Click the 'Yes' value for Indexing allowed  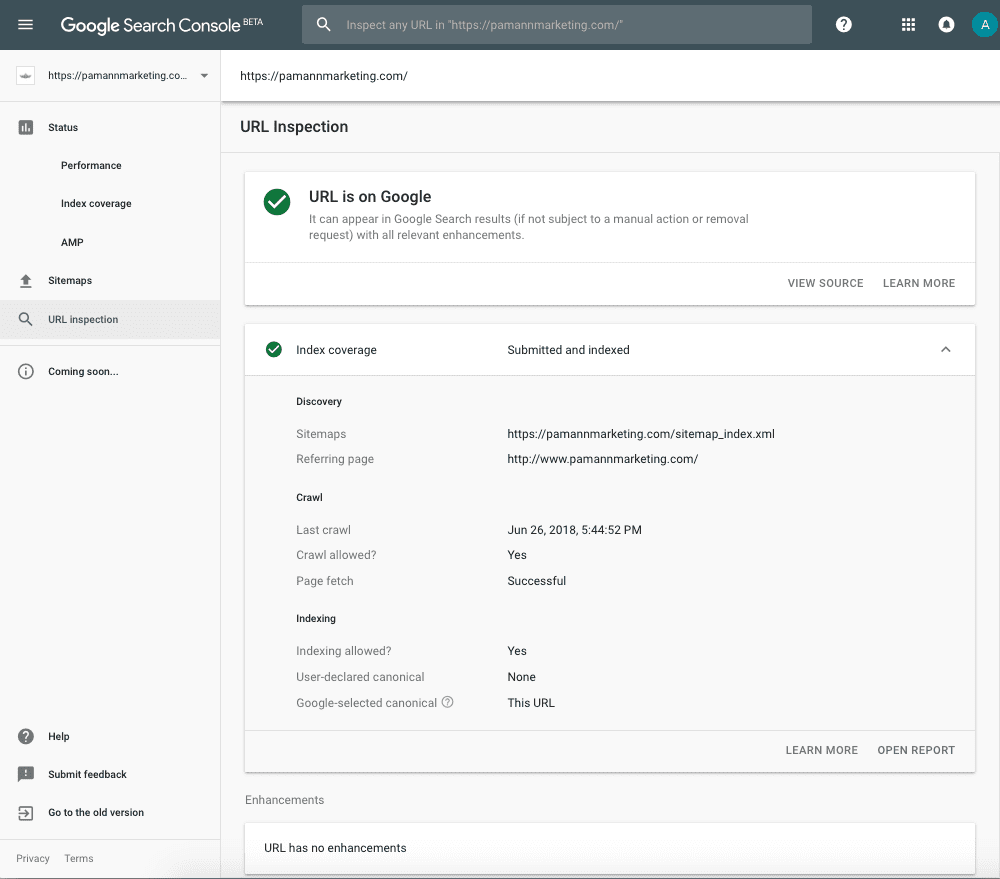click(517, 651)
